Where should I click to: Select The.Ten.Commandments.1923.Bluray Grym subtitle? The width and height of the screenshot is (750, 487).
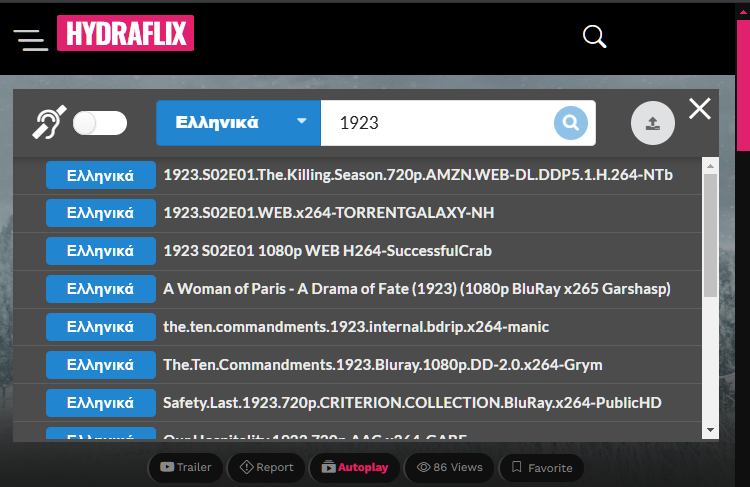383,365
